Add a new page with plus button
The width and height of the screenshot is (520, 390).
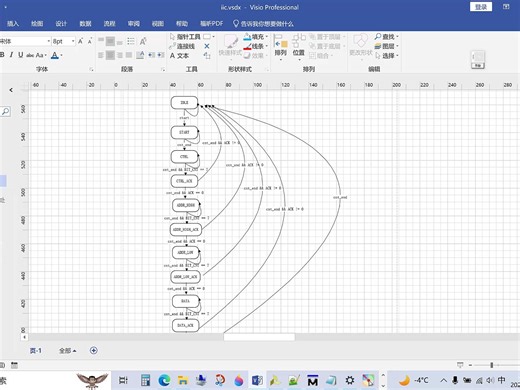point(94,350)
